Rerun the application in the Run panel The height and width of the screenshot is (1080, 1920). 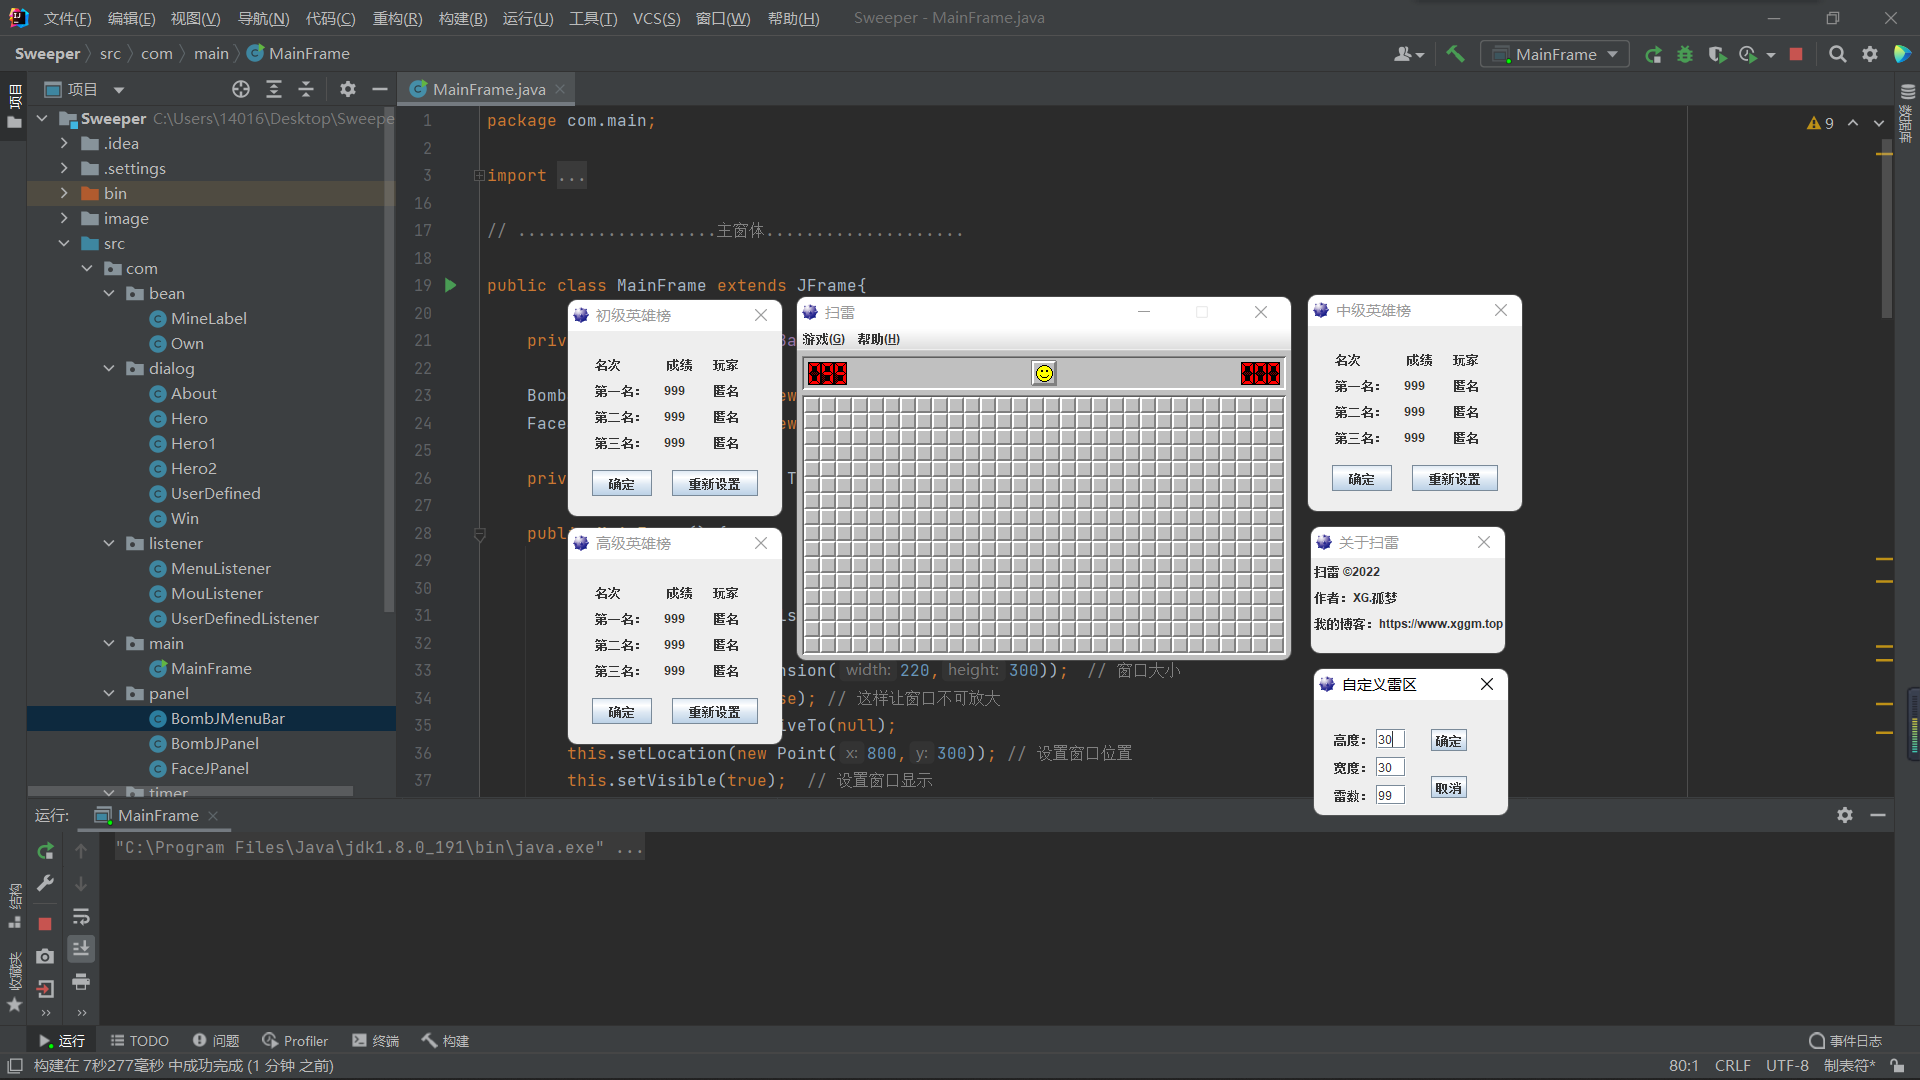point(45,851)
